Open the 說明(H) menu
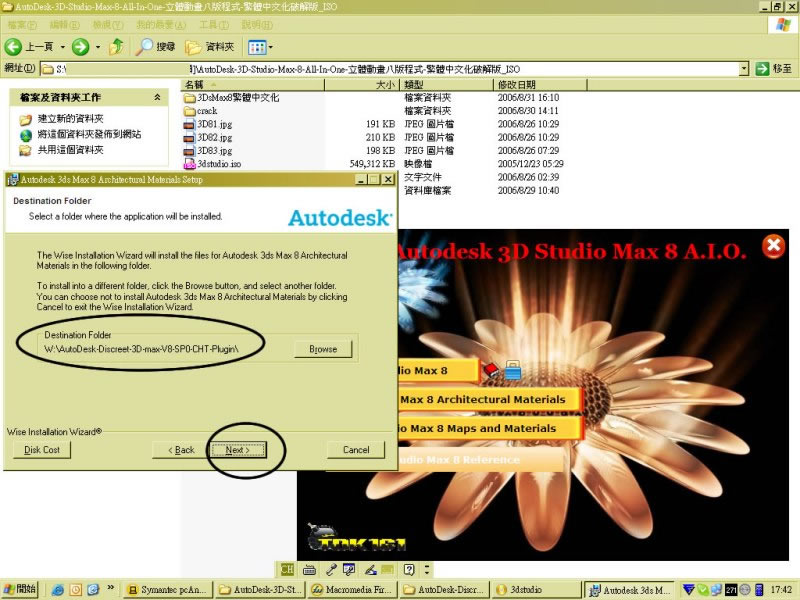Screen dimensions: 800x600 [x=257, y=25]
